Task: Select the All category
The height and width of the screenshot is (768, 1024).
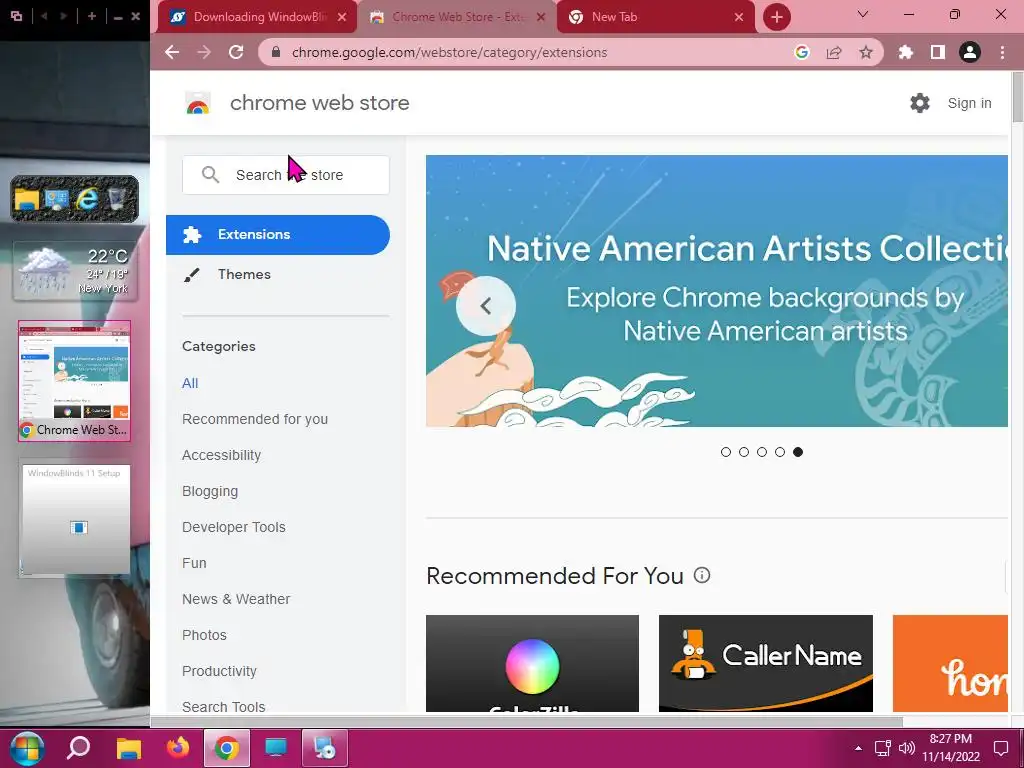Action: point(190,383)
